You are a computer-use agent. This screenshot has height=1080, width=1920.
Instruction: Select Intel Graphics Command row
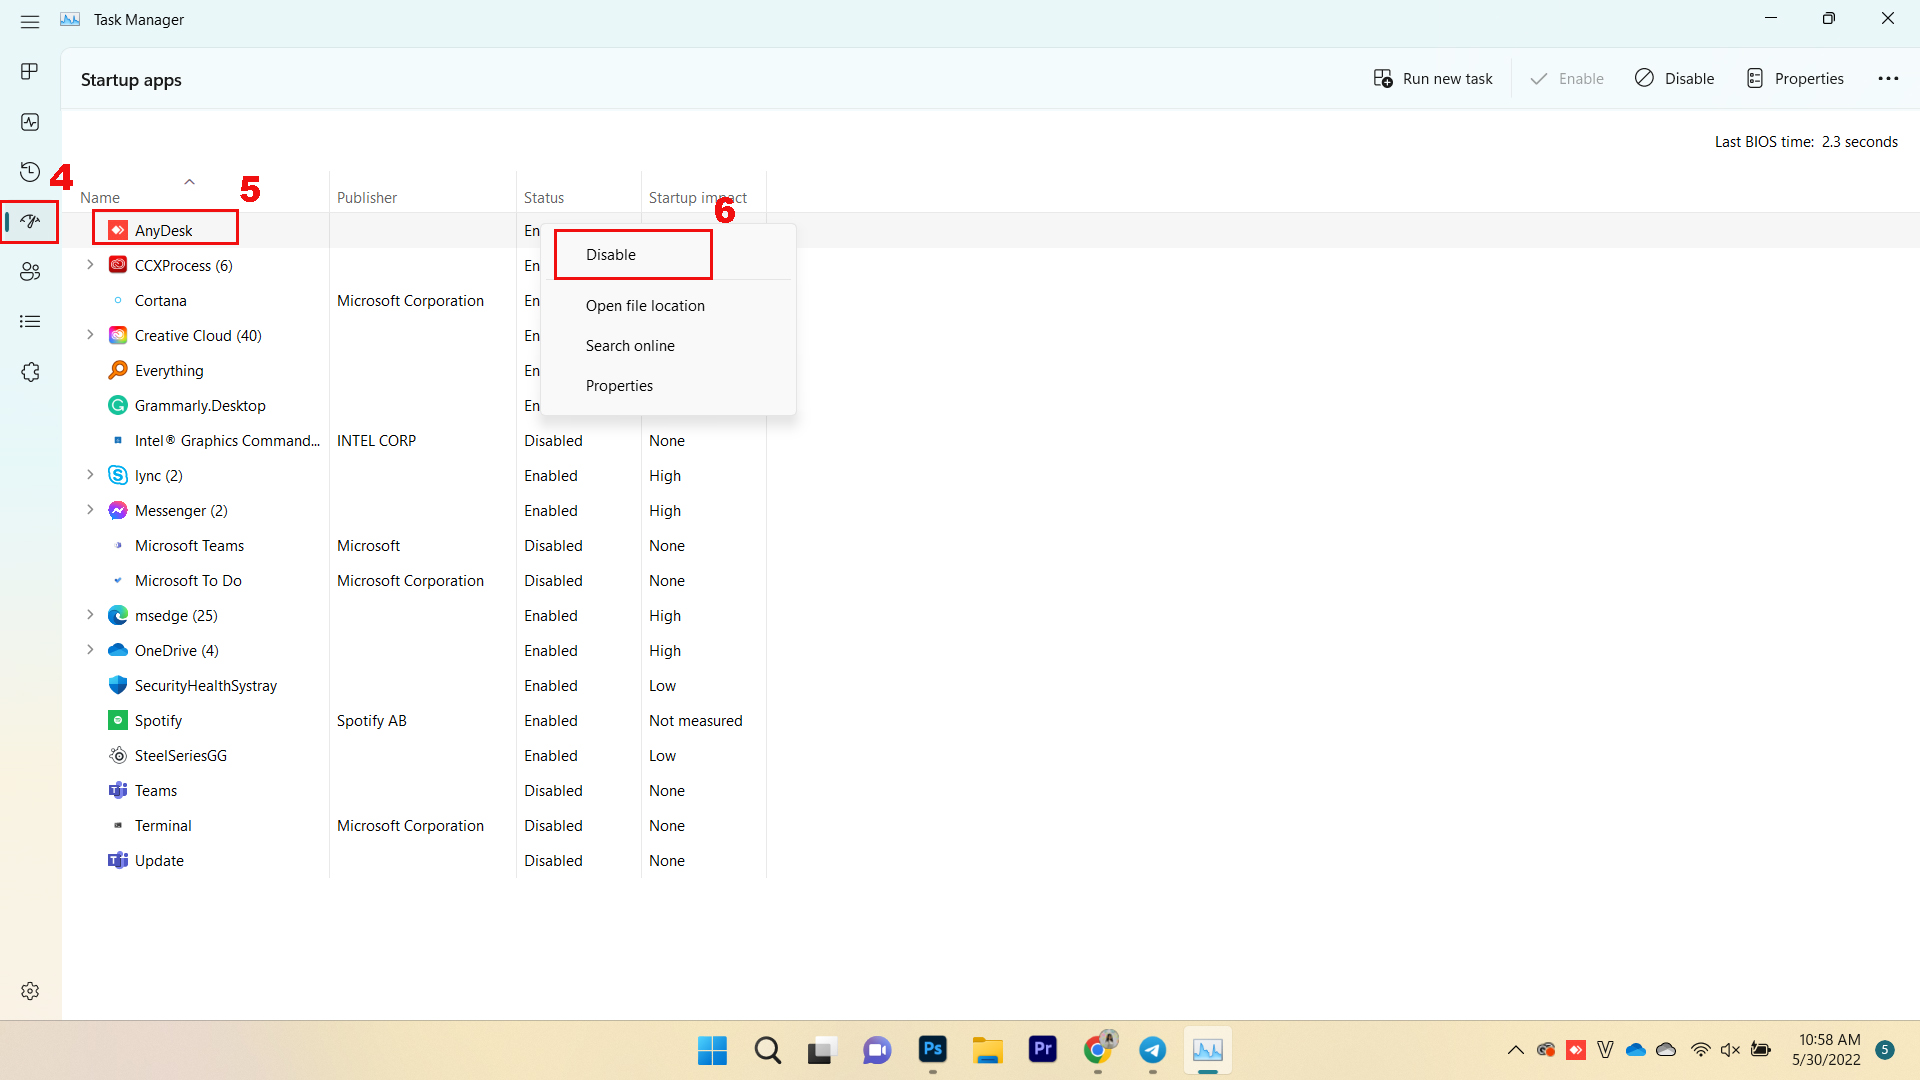[414, 441]
